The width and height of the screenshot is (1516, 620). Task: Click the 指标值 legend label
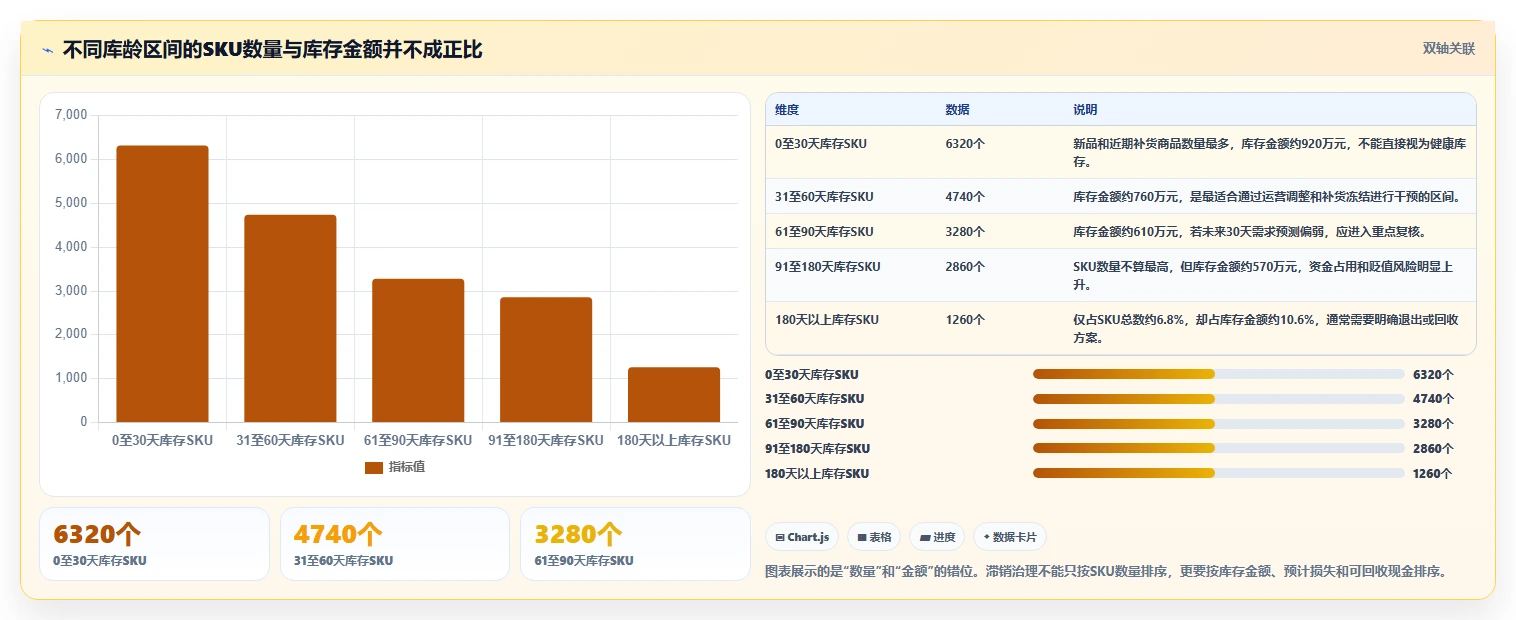(407, 467)
